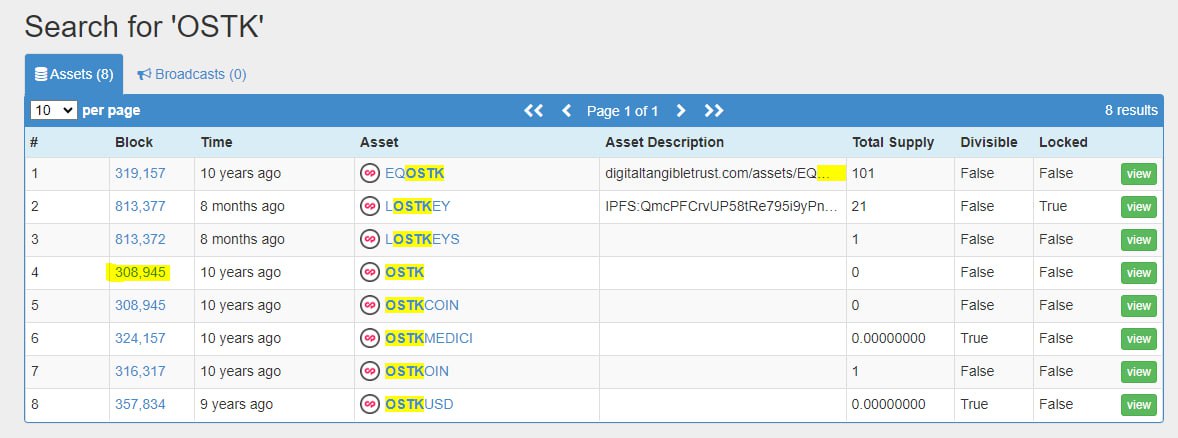The width and height of the screenshot is (1178, 438).
Task: Go to first page double-left arrows
Action: (533, 110)
